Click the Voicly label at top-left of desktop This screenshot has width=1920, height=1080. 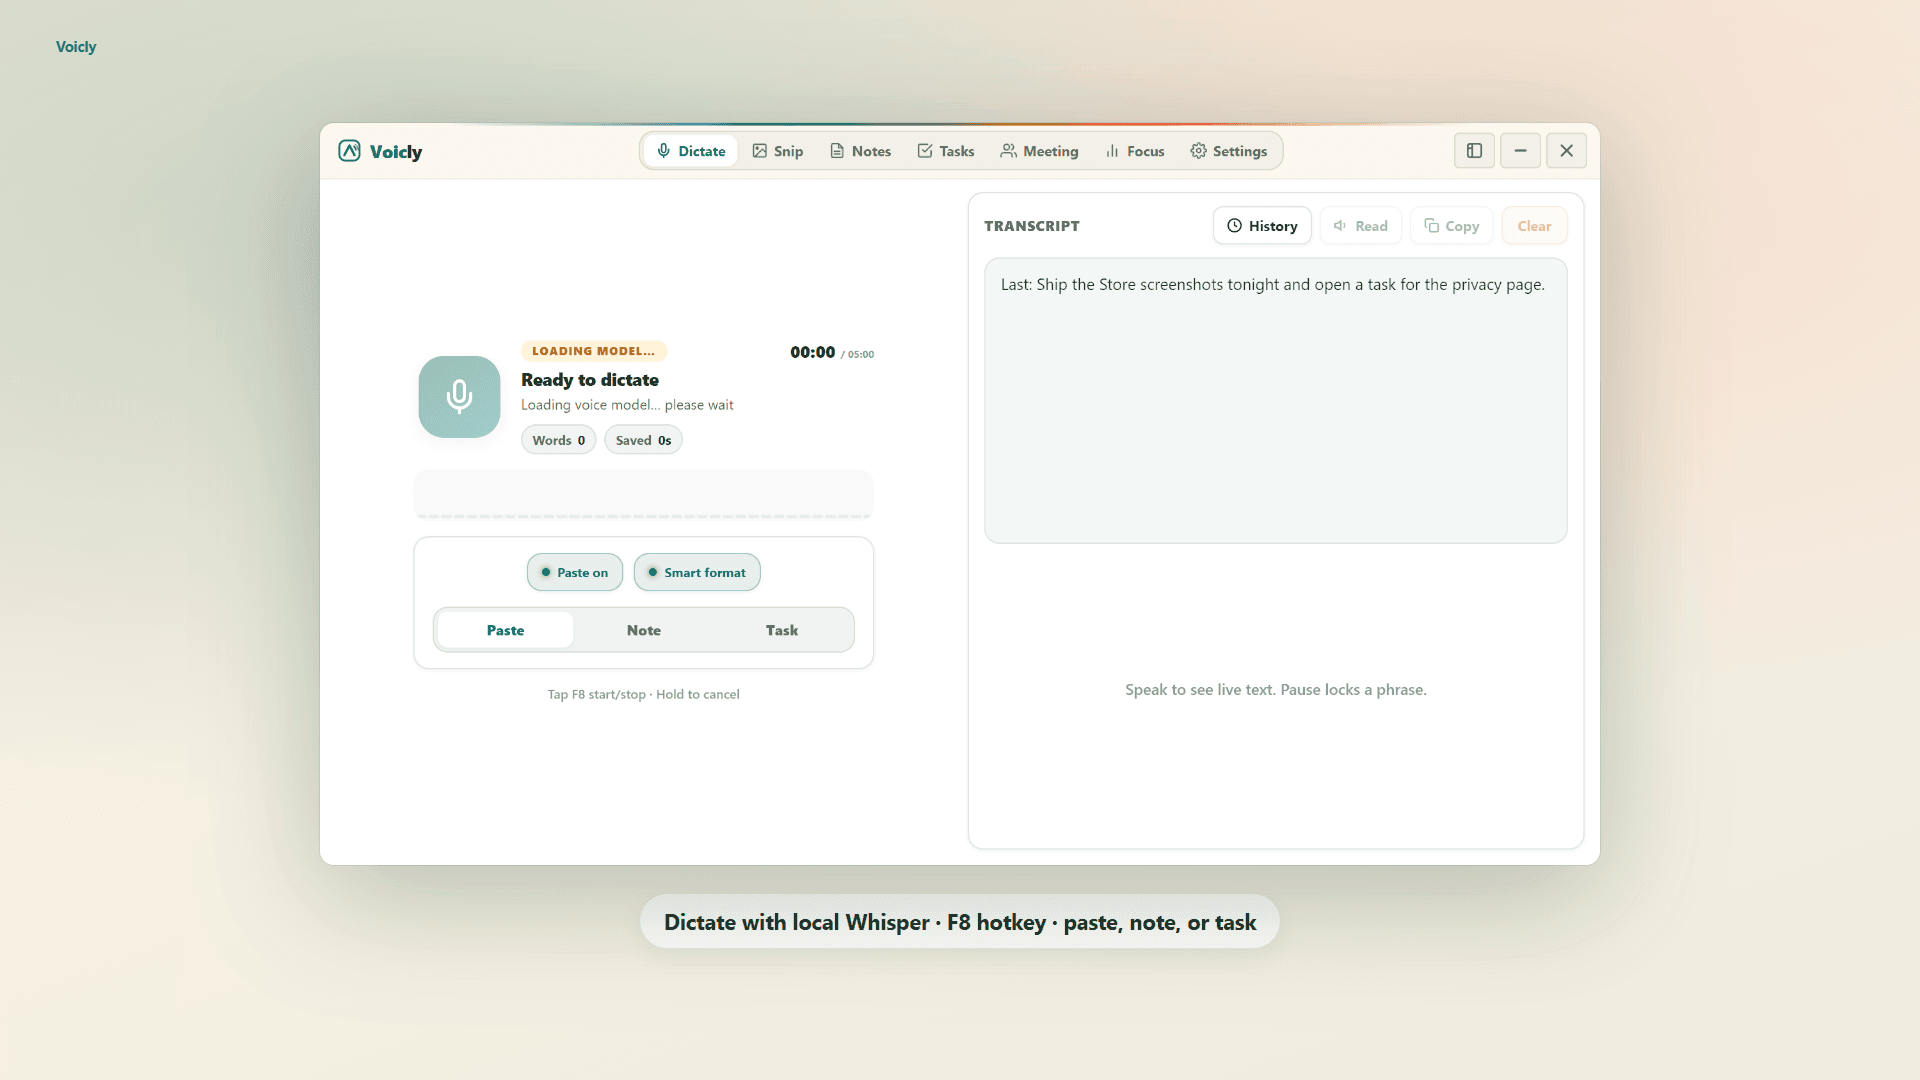click(76, 47)
